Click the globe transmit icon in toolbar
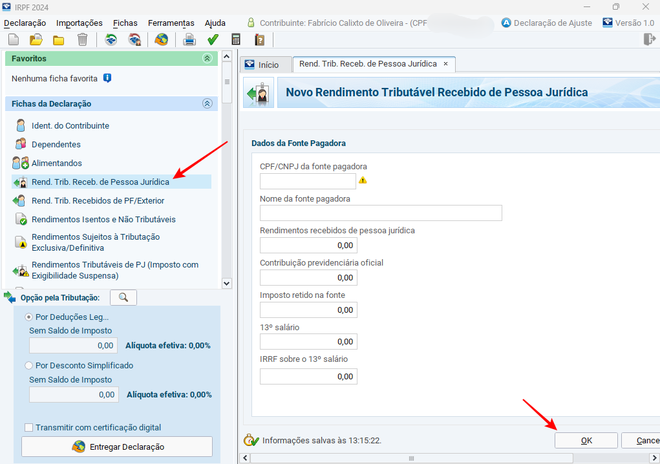 161,40
